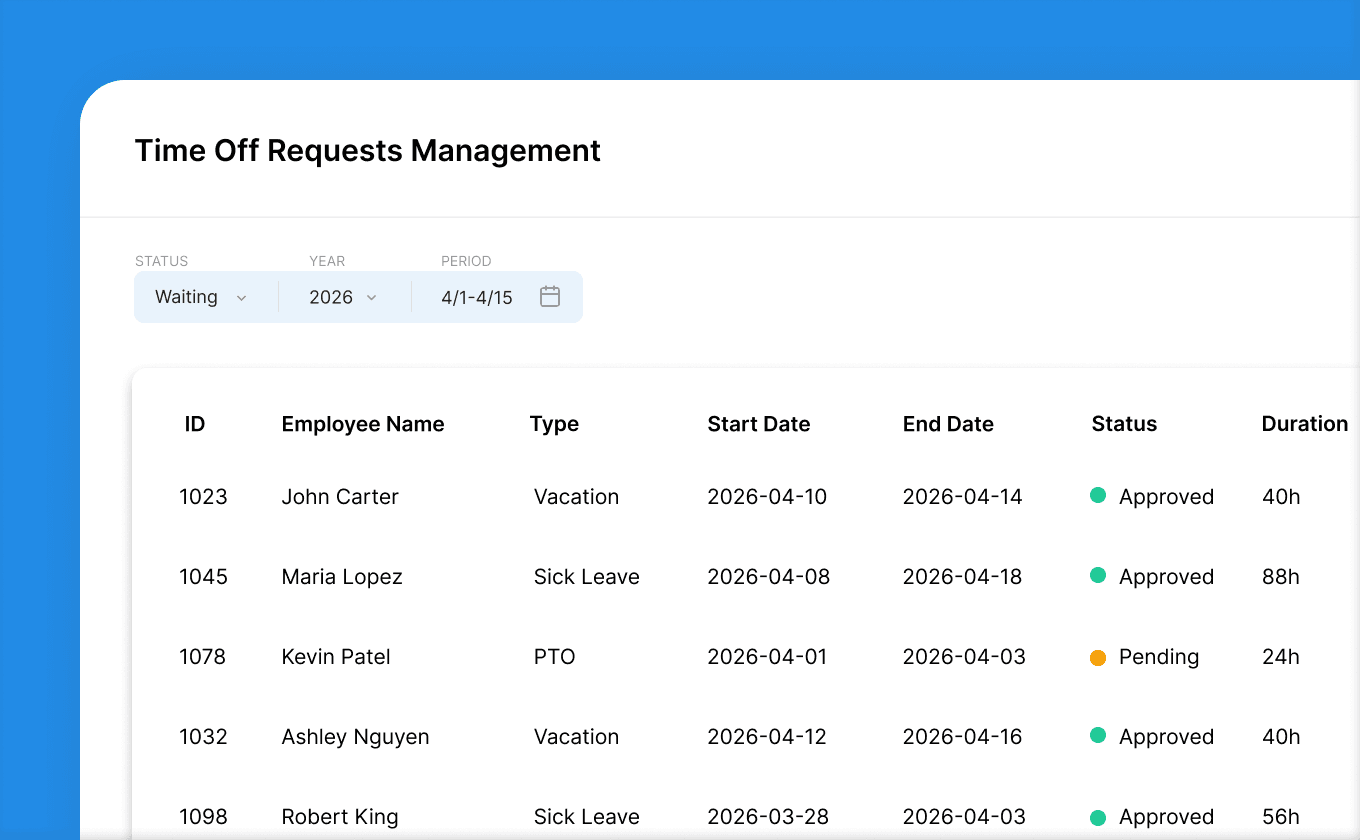Click the Approved status indicator for Maria Lopez
Image resolution: width=1360 pixels, height=840 pixels.
[x=1099, y=577]
